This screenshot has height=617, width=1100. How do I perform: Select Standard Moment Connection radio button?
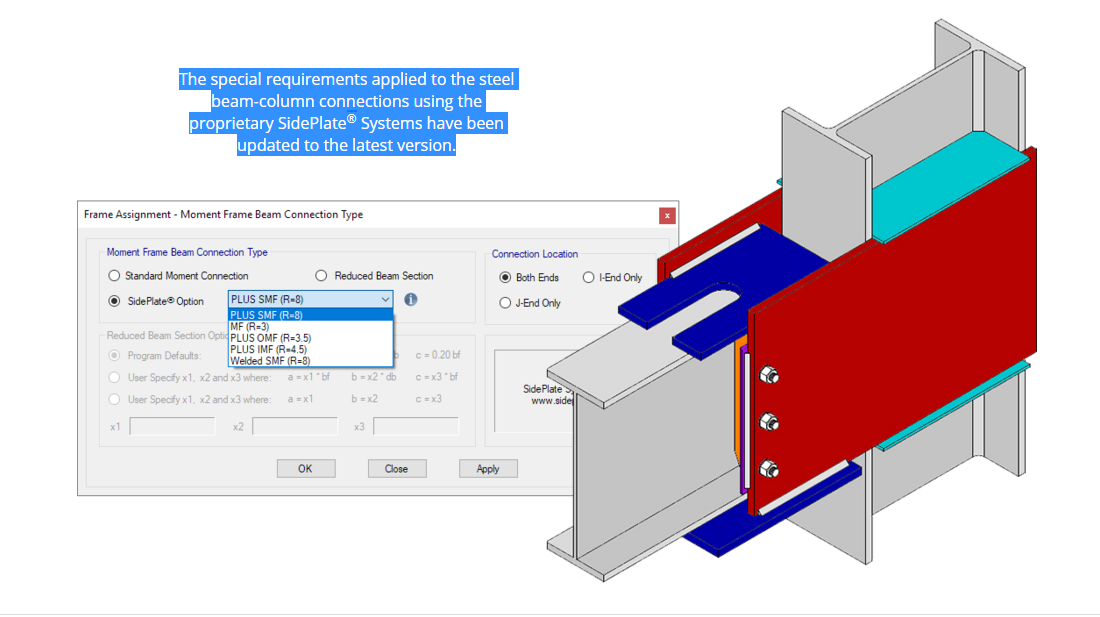pos(114,276)
